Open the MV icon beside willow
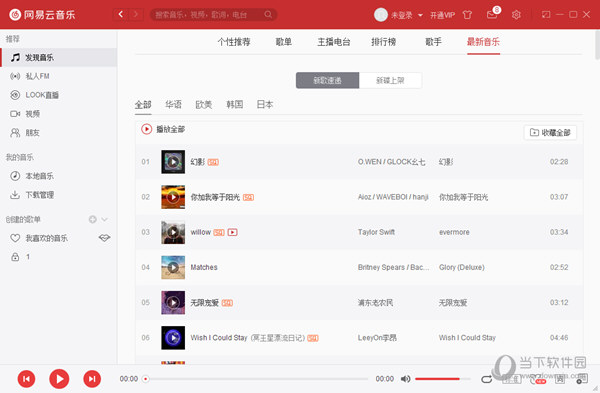The height and width of the screenshot is (393, 600). [233, 232]
